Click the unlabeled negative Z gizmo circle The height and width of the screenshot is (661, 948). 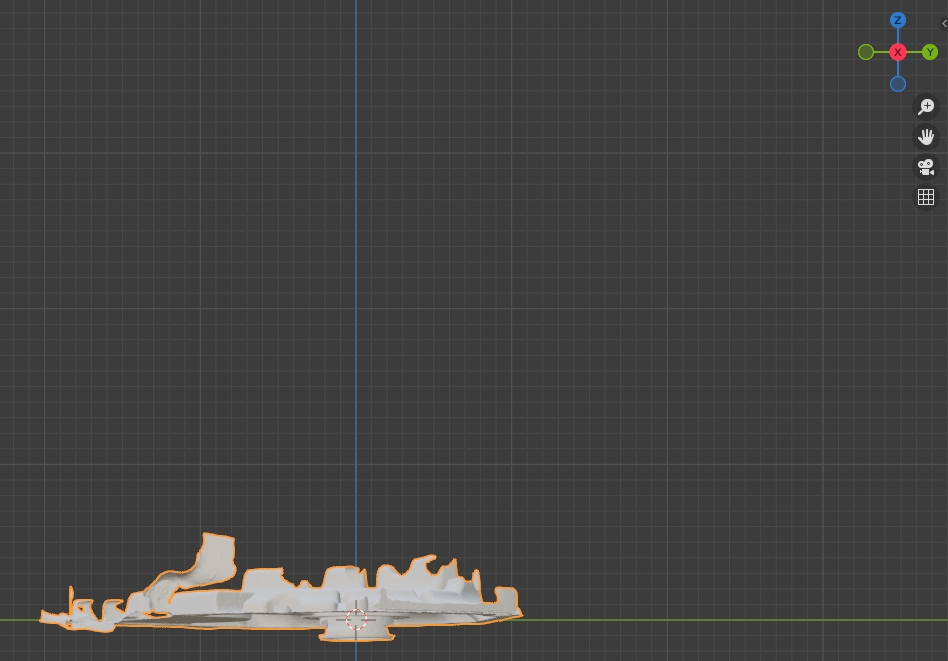click(898, 84)
